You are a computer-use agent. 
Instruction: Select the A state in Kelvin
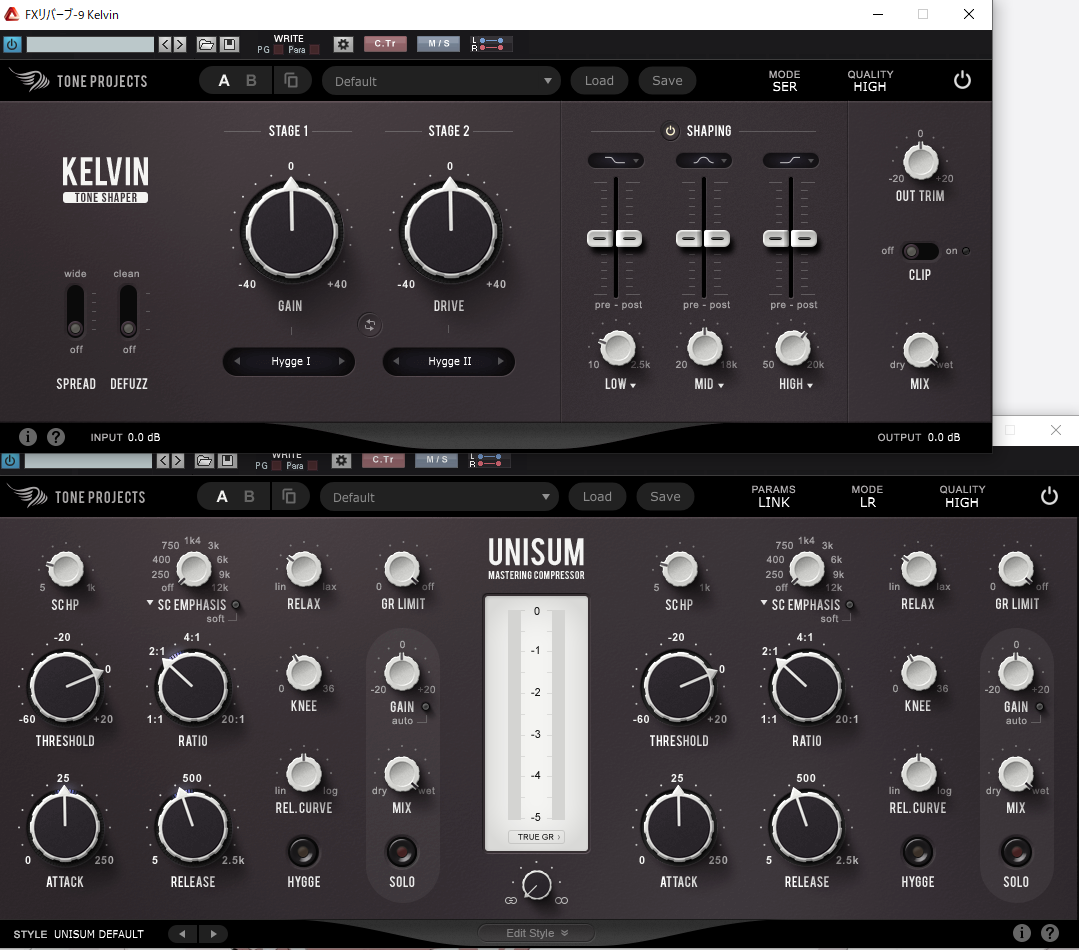pyautogui.click(x=224, y=81)
